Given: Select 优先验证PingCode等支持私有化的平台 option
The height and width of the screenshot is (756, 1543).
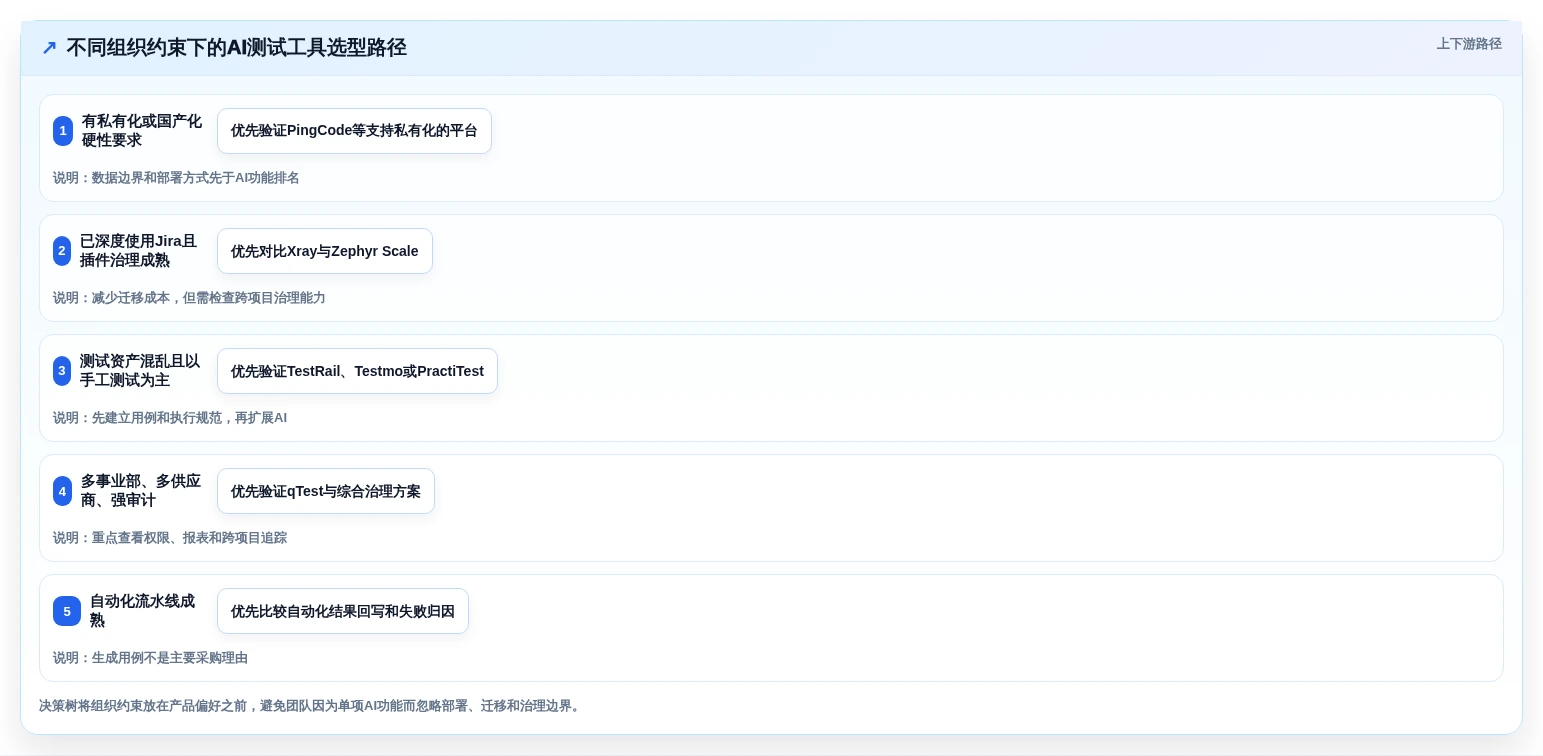Looking at the screenshot, I should (x=354, y=131).
